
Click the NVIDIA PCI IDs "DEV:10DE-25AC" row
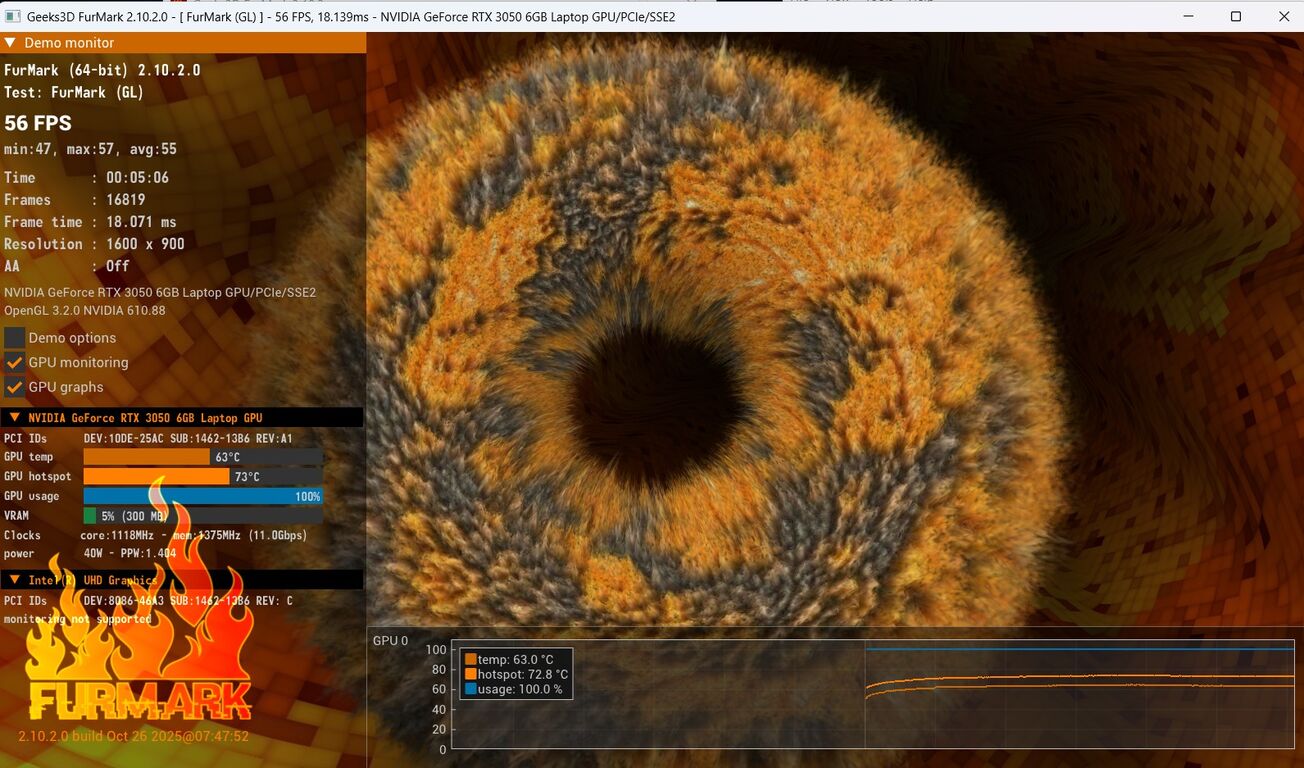(148, 439)
